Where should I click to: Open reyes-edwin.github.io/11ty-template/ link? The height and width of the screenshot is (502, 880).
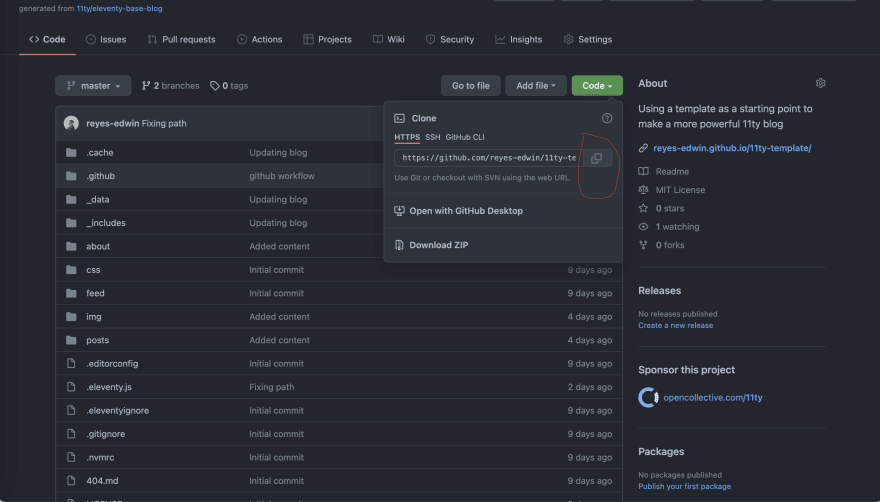click(732, 148)
